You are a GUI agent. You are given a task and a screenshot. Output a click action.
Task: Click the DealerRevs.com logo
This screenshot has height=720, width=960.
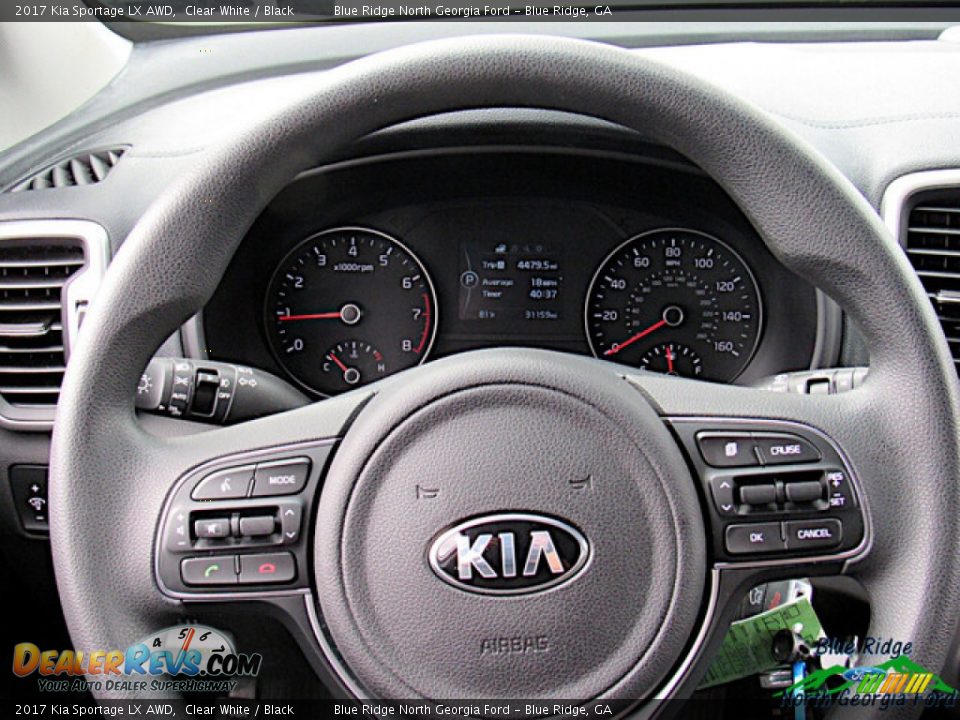tap(135, 661)
